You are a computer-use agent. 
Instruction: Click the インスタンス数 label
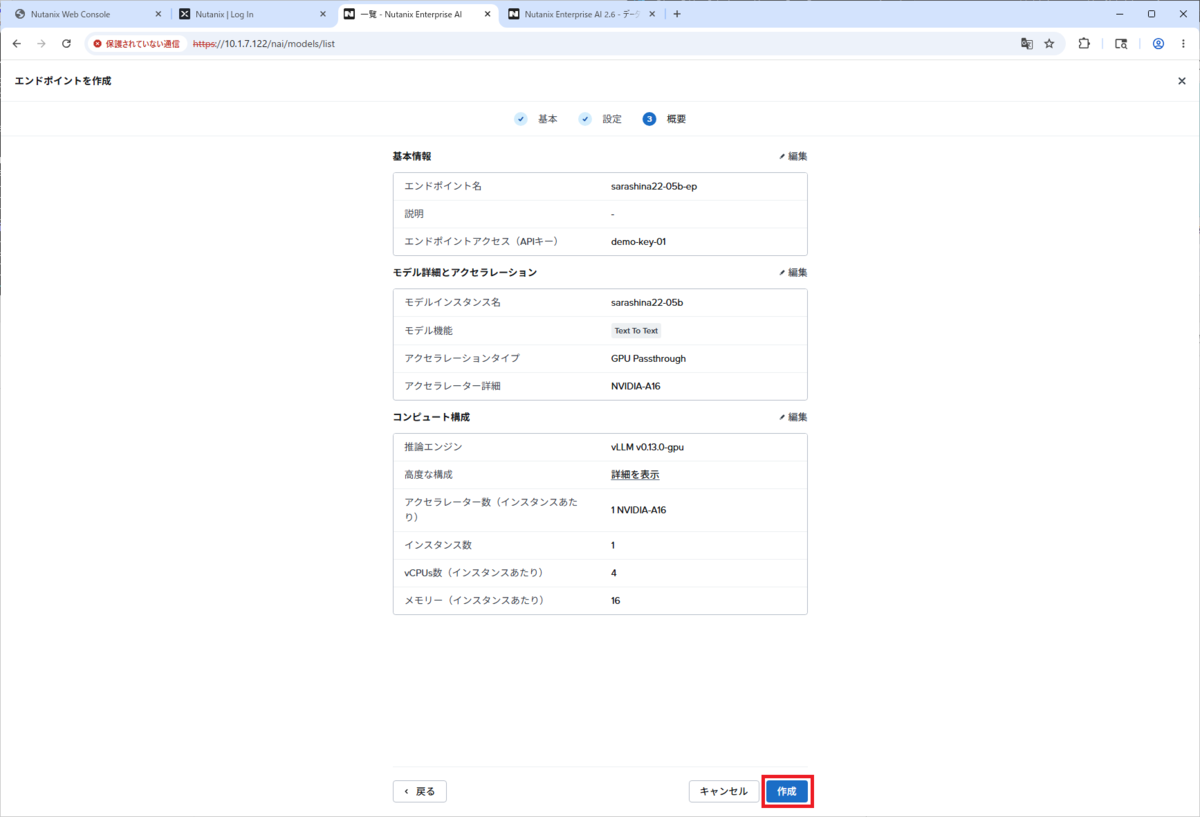pos(438,545)
